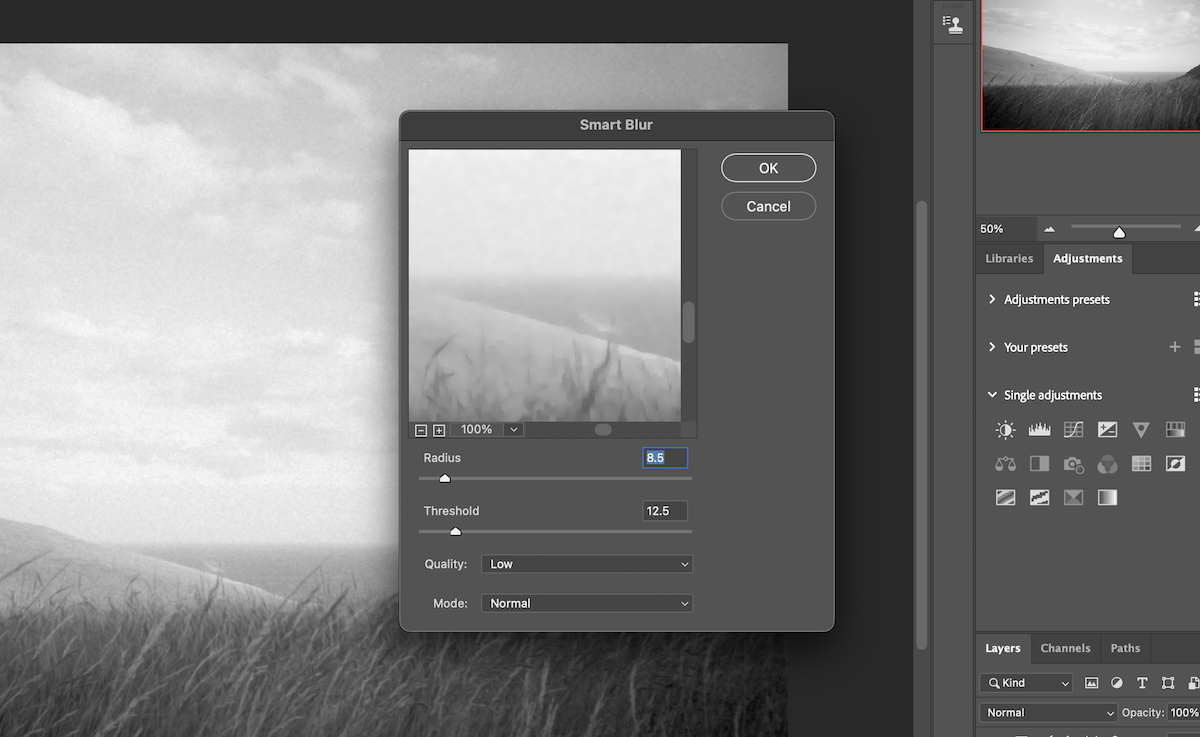The height and width of the screenshot is (737, 1200).
Task: Switch to the Channels tab
Action: 1065,648
